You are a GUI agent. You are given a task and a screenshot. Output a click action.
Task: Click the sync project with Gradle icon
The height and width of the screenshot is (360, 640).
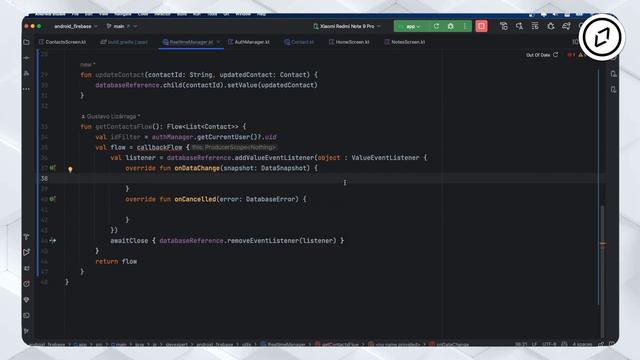tap(504, 26)
